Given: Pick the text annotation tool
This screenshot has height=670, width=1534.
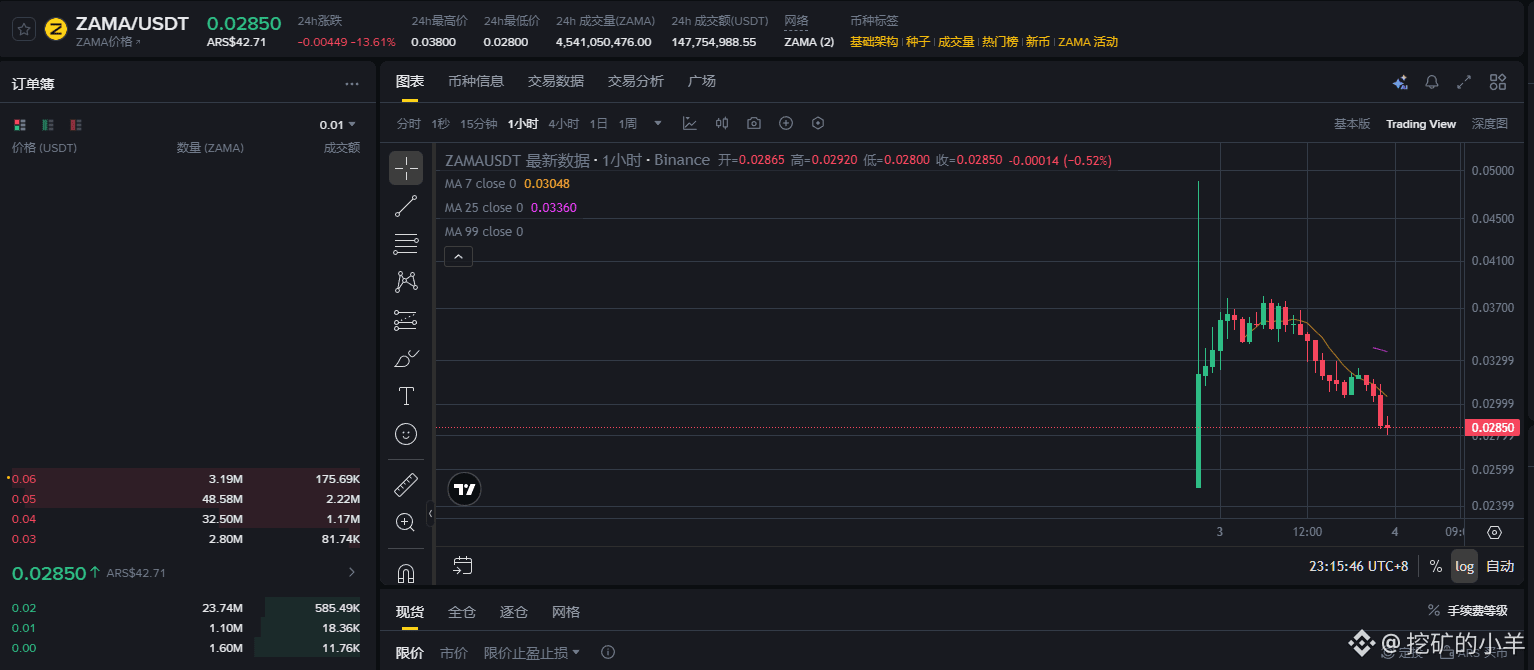Looking at the screenshot, I should (x=406, y=396).
